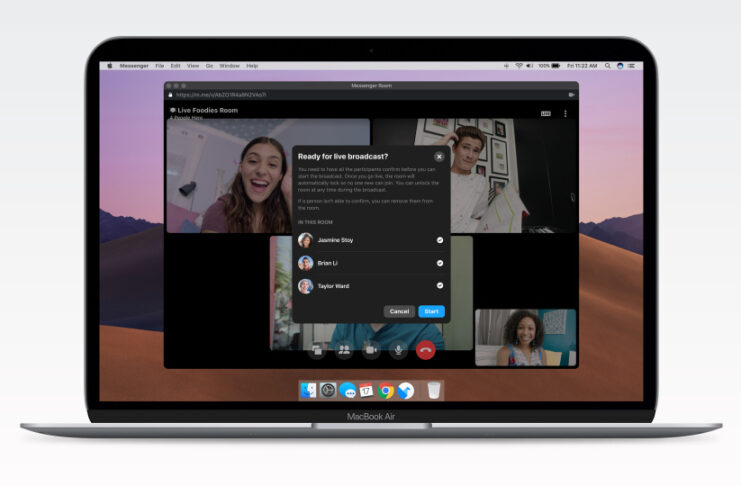This screenshot has width=741, height=486.
Task: Open the View menu
Action: coord(193,66)
